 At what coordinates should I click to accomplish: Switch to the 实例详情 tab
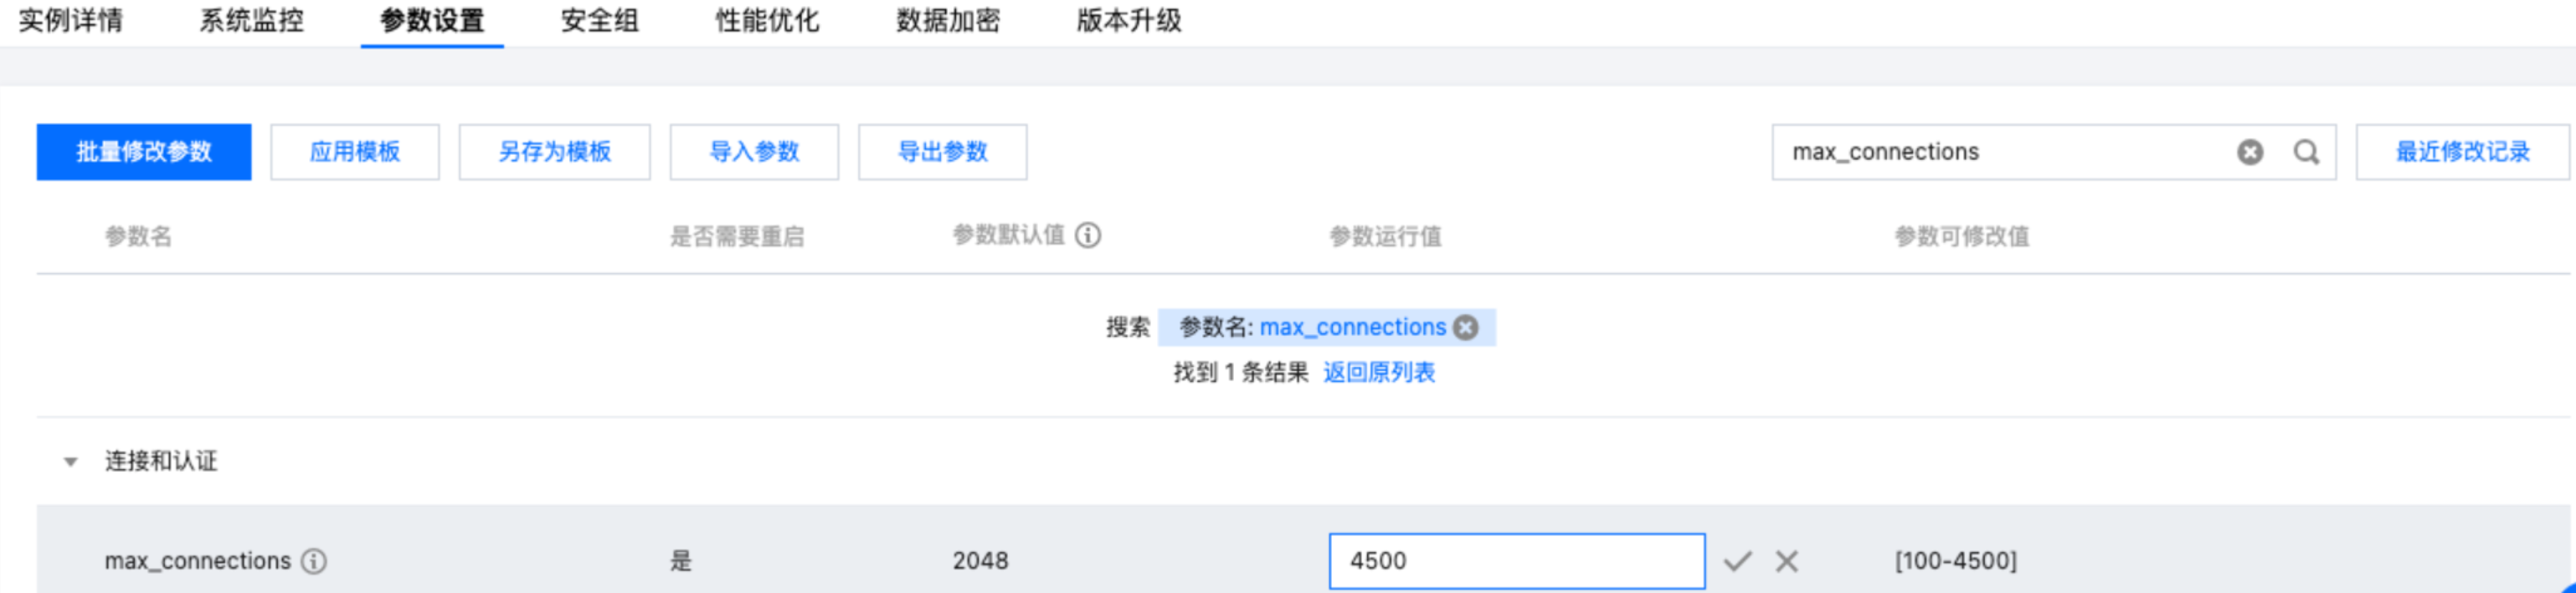click(x=71, y=20)
